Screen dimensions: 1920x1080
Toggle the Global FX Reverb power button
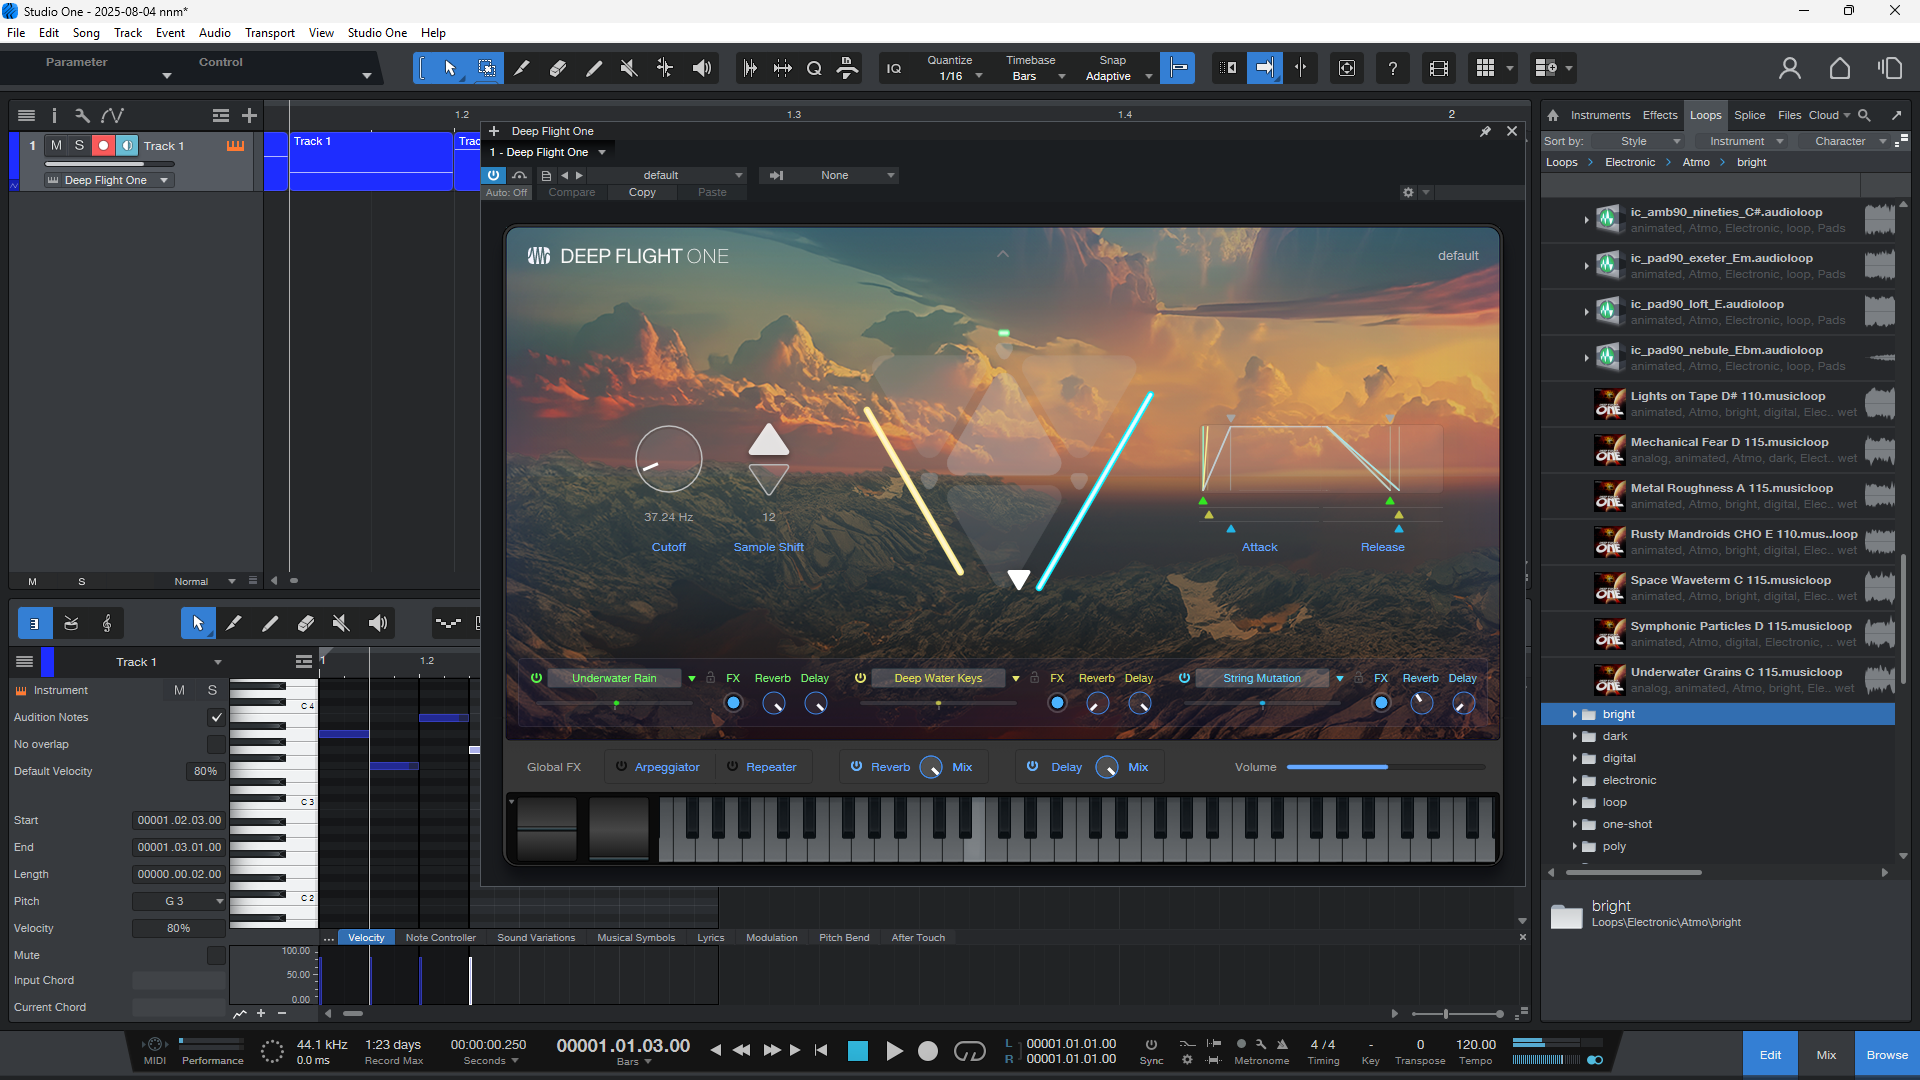point(857,767)
